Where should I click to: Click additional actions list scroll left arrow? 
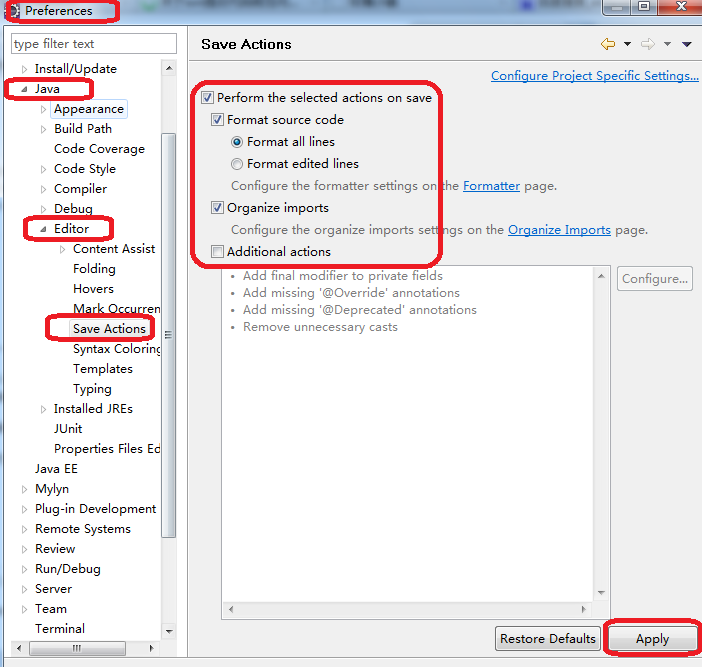coord(231,609)
